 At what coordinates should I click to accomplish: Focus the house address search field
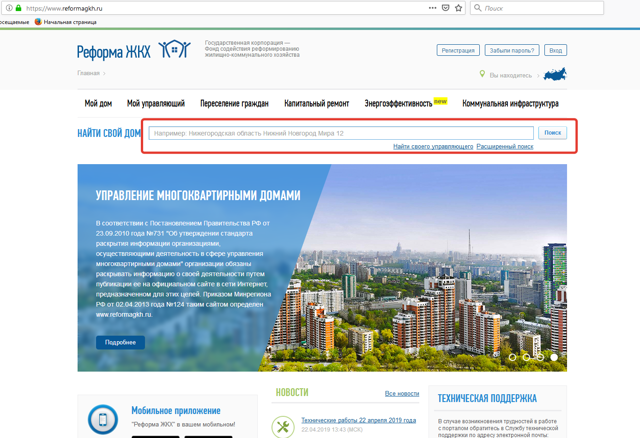tap(341, 133)
